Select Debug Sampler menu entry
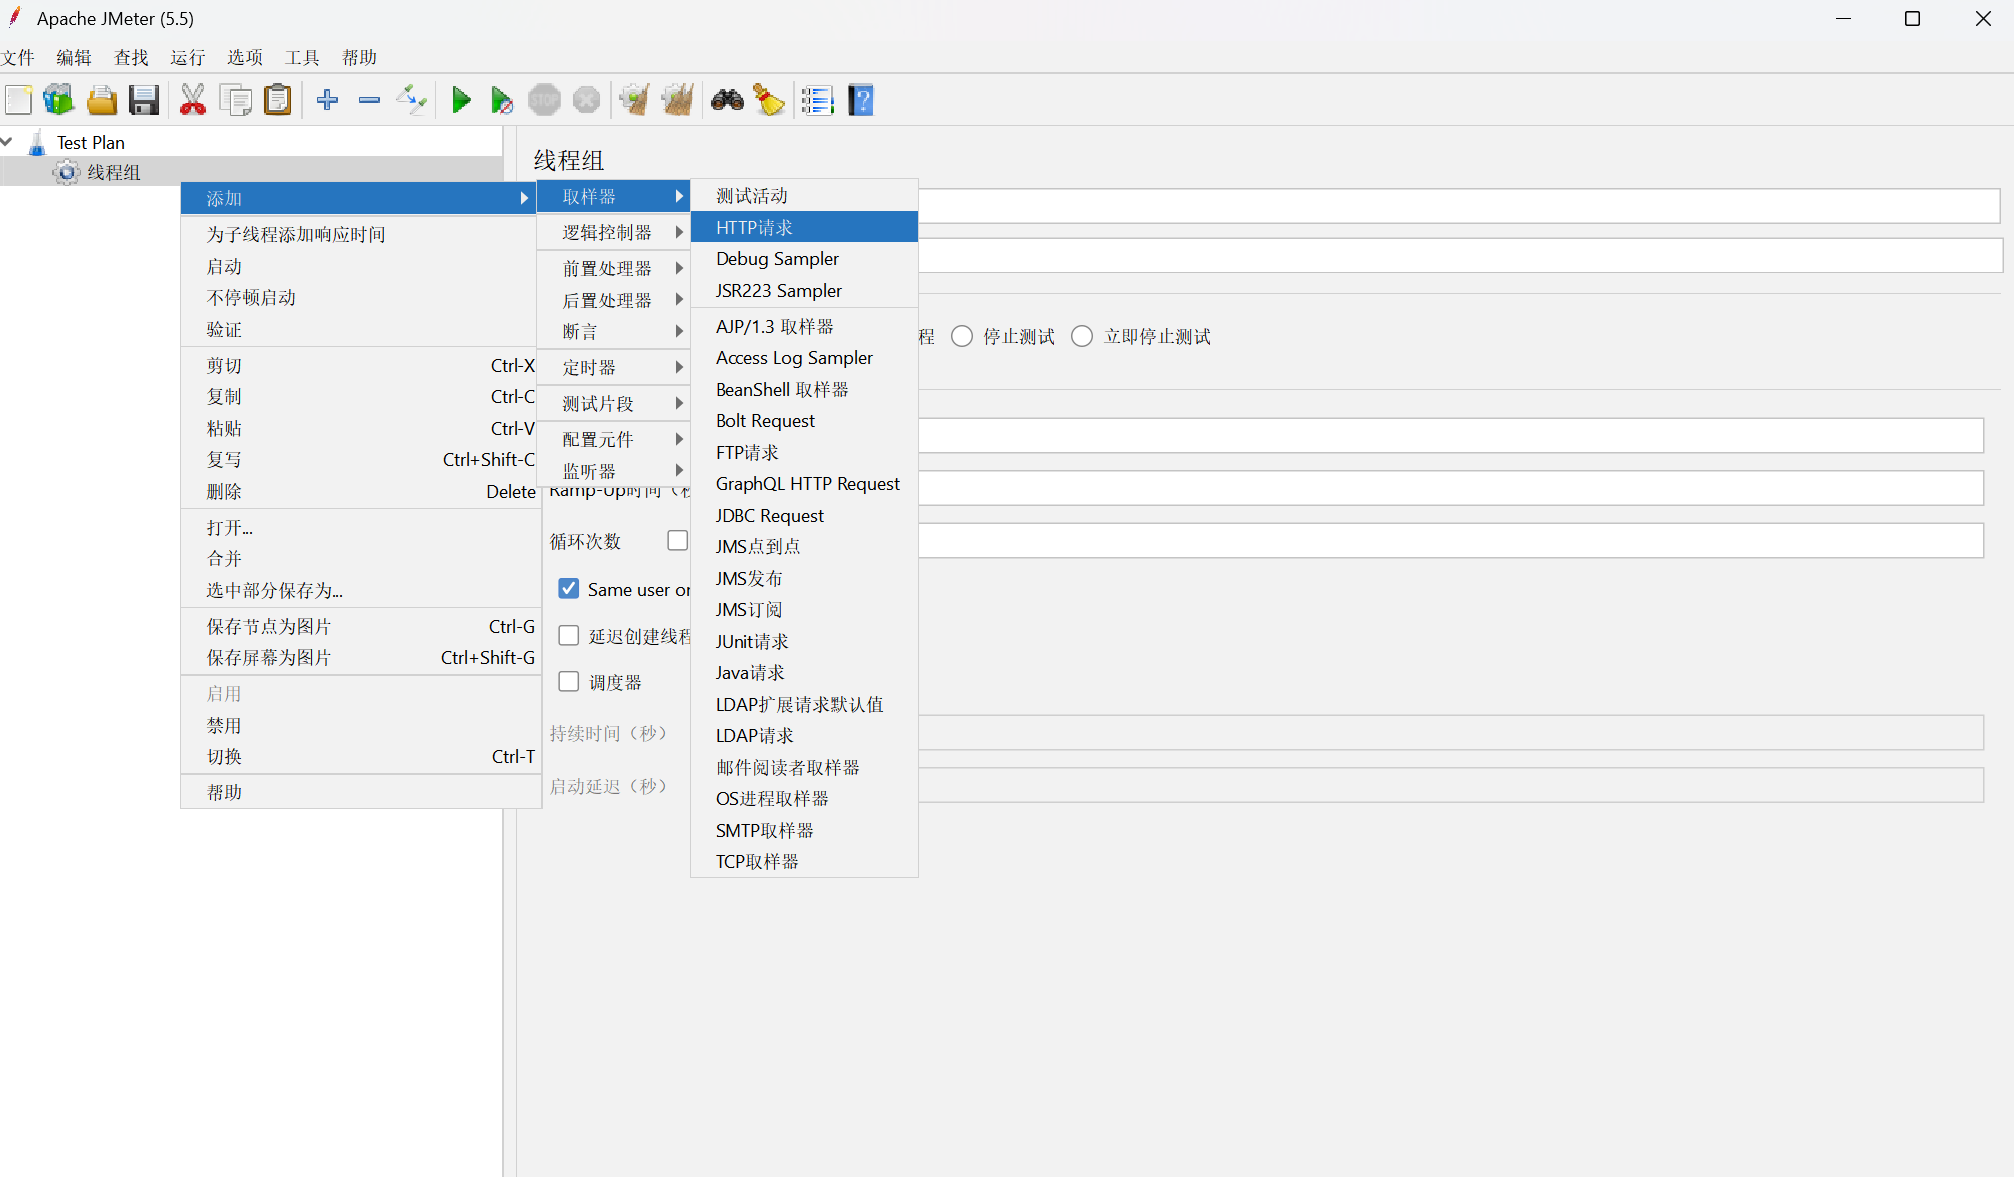 click(x=777, y=259)
